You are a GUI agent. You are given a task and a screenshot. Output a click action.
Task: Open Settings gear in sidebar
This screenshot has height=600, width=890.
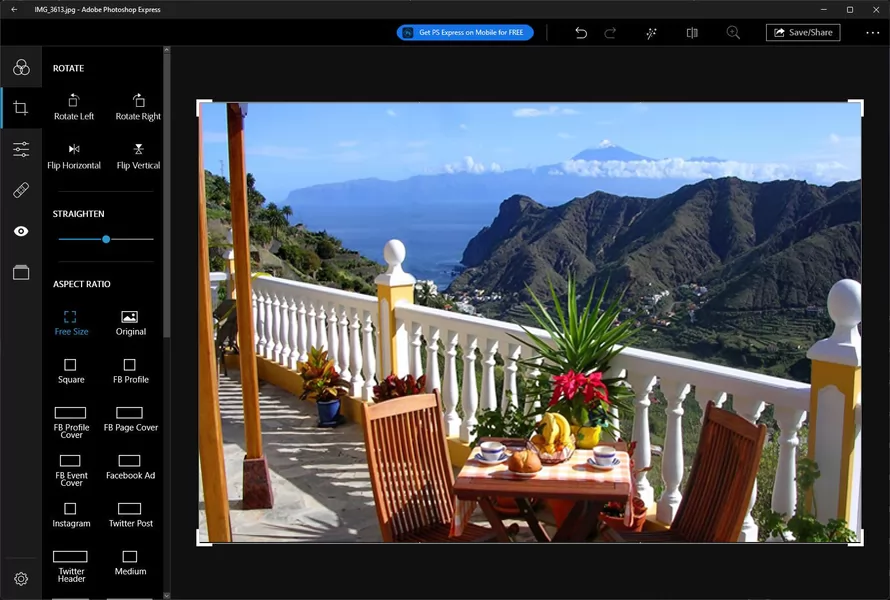[21, 578]
